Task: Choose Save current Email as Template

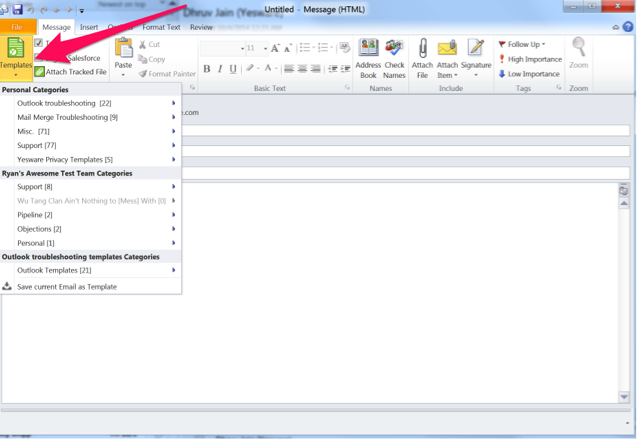Action: (91, 287)
